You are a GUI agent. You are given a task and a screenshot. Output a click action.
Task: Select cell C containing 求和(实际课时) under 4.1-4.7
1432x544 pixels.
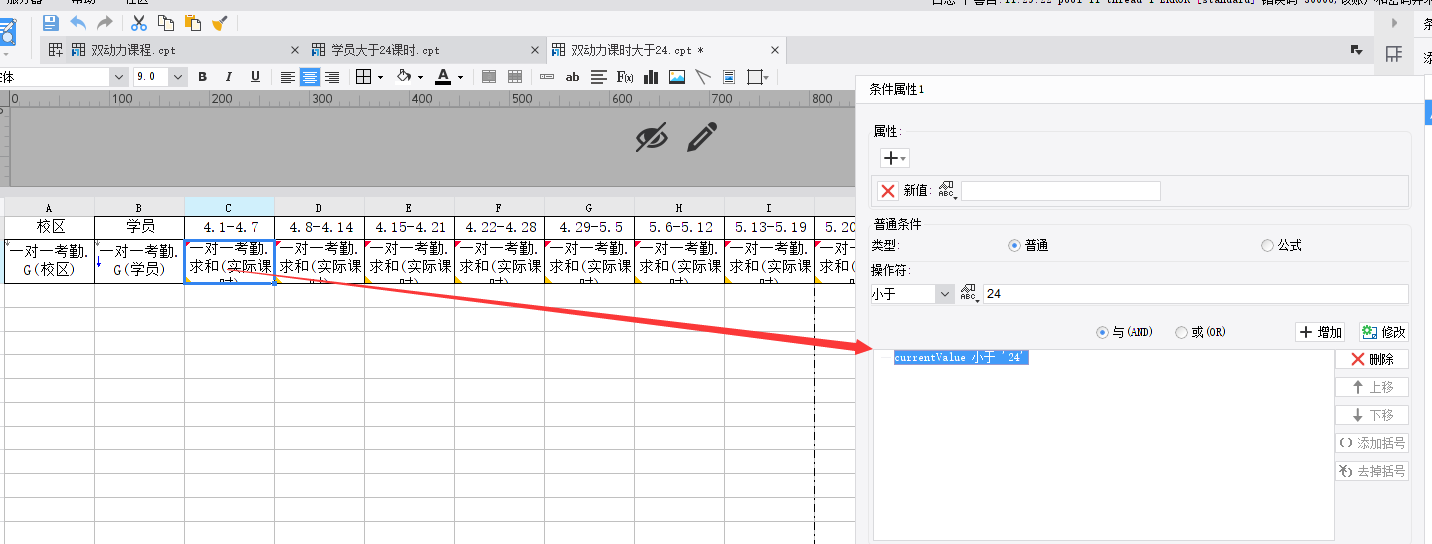[229, 261]
